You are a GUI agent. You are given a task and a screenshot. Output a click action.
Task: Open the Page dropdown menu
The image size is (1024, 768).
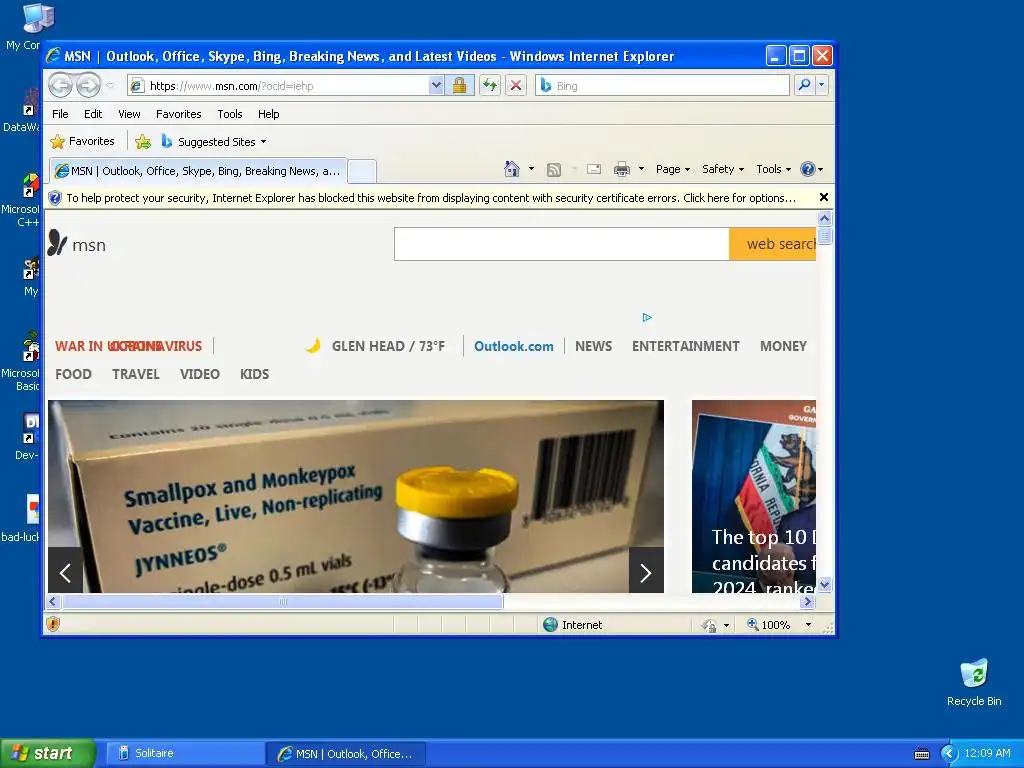673,169
